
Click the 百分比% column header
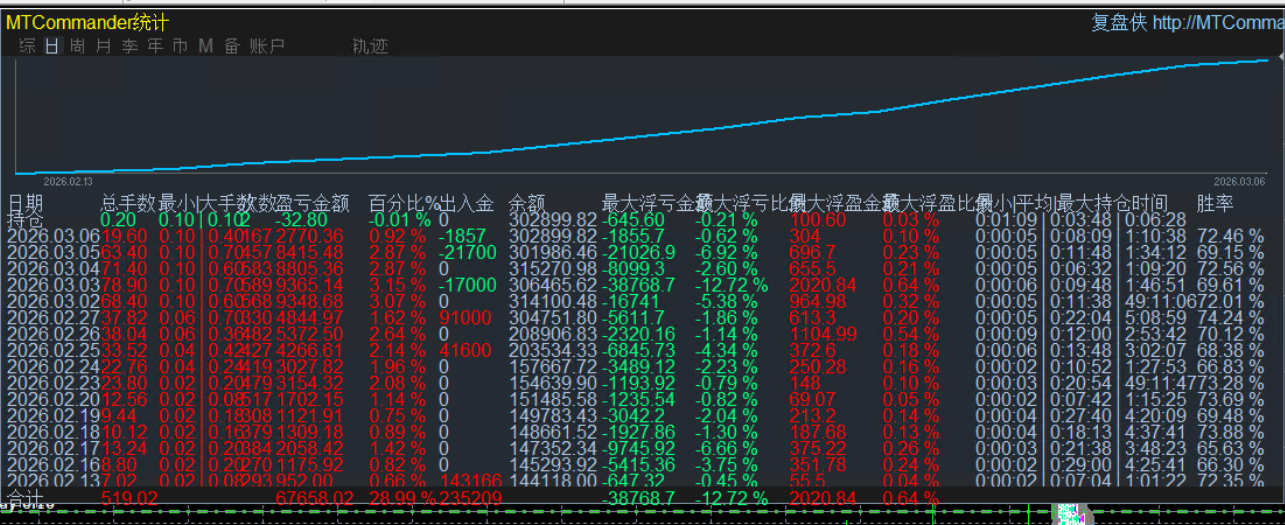pyautogui.click(x=404, y=203)
